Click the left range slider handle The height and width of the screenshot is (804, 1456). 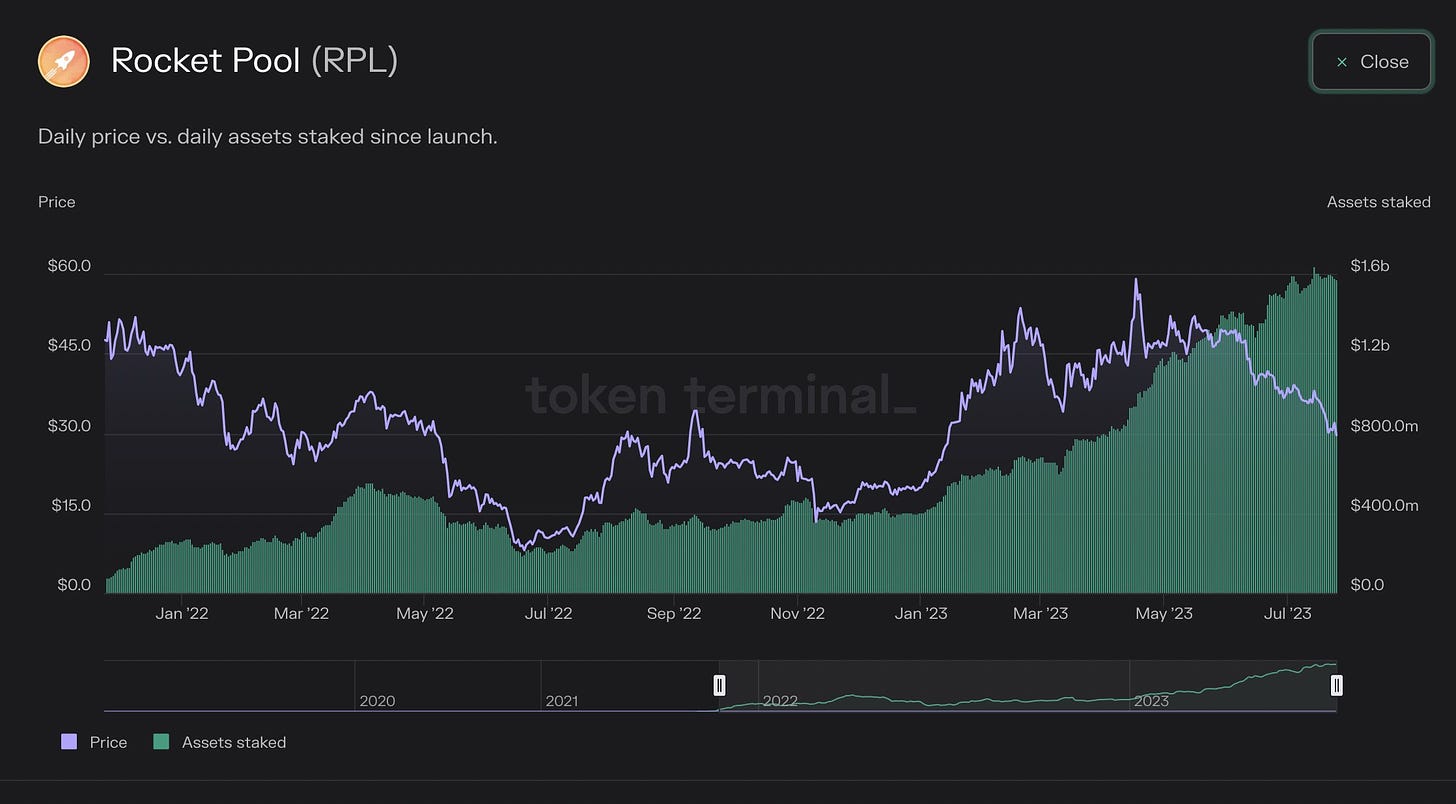[x=719, y=685]
